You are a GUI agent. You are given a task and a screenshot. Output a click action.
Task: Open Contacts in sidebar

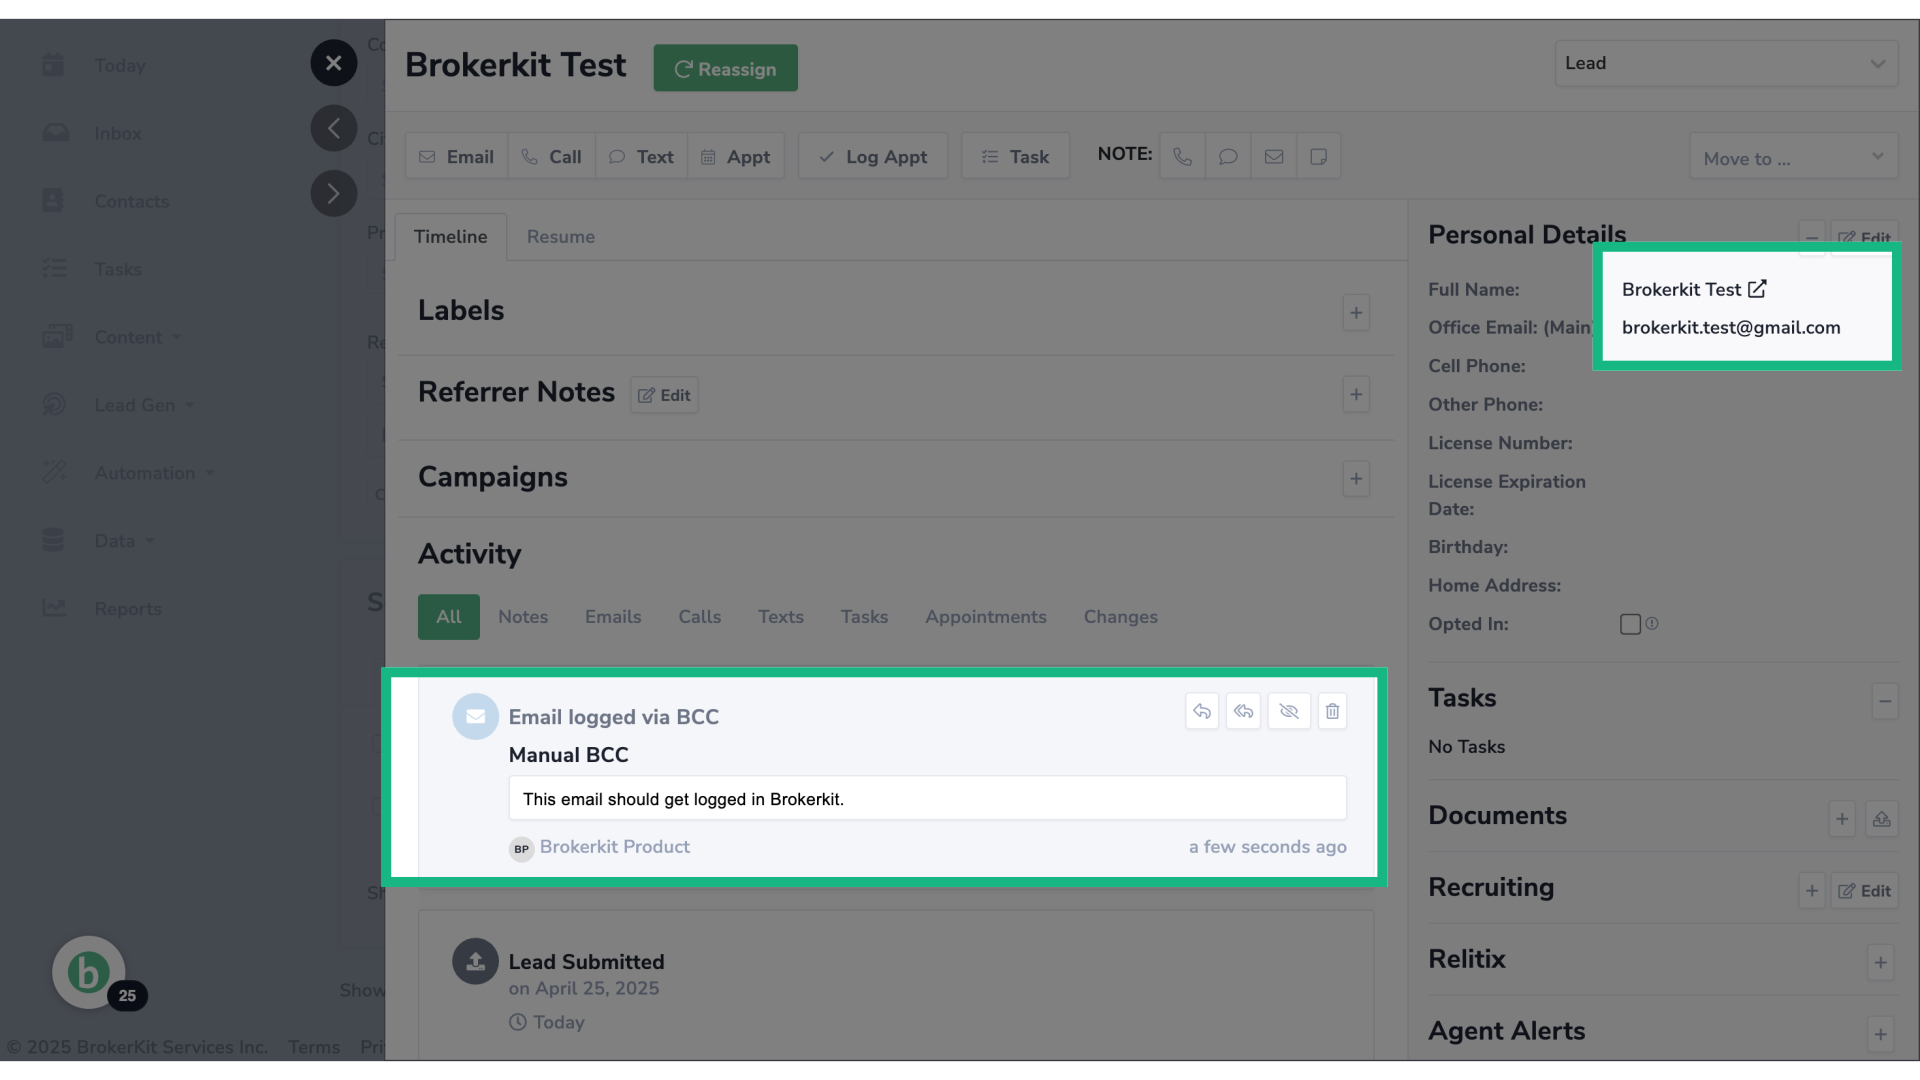pyautogui.click(x=131, y=202)
